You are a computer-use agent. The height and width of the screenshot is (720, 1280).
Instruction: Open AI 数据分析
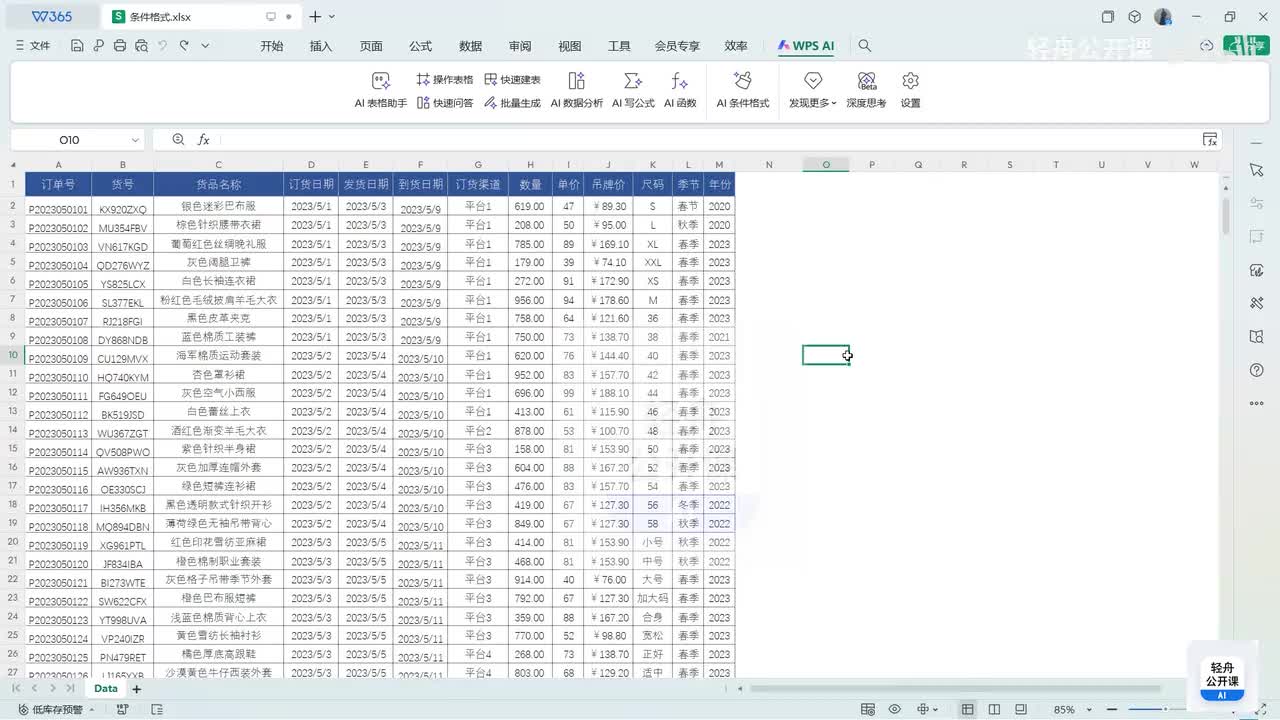[577, 90]
